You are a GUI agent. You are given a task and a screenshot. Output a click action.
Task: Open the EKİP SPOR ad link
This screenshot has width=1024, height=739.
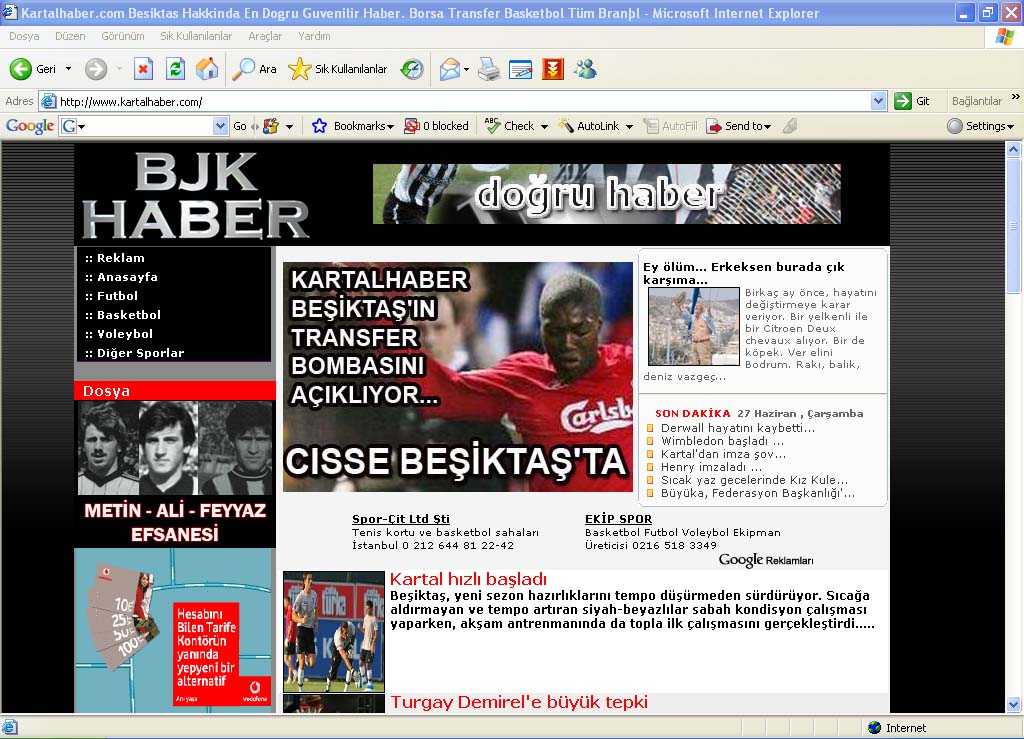(x=618, y=519)
